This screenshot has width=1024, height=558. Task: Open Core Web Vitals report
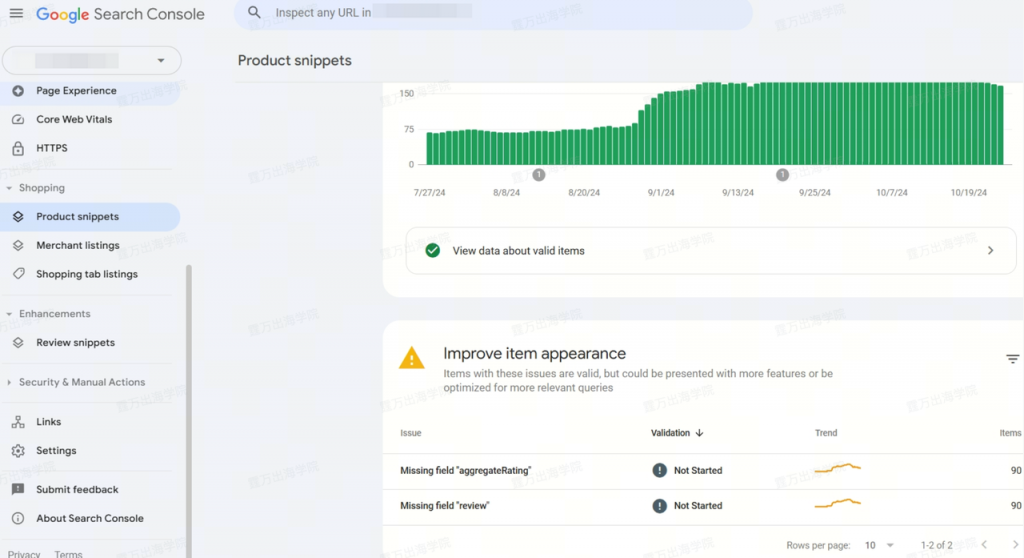(x=74, y=120)
